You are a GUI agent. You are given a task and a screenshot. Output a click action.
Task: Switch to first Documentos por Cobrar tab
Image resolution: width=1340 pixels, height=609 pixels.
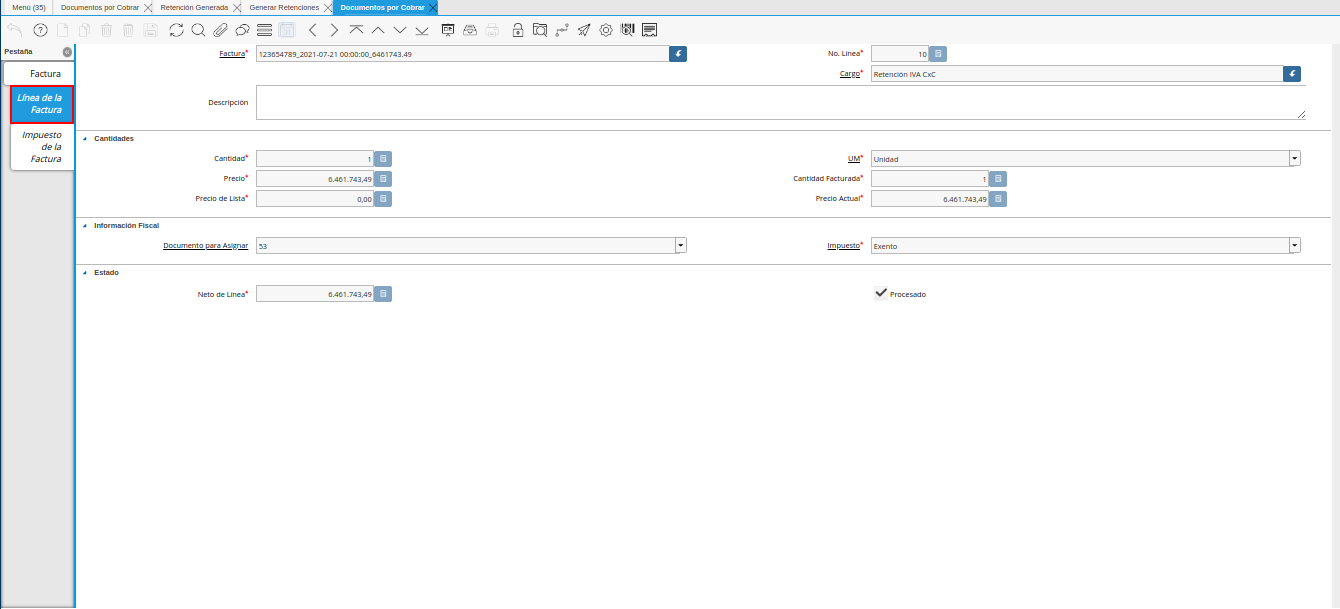(100, 7)
